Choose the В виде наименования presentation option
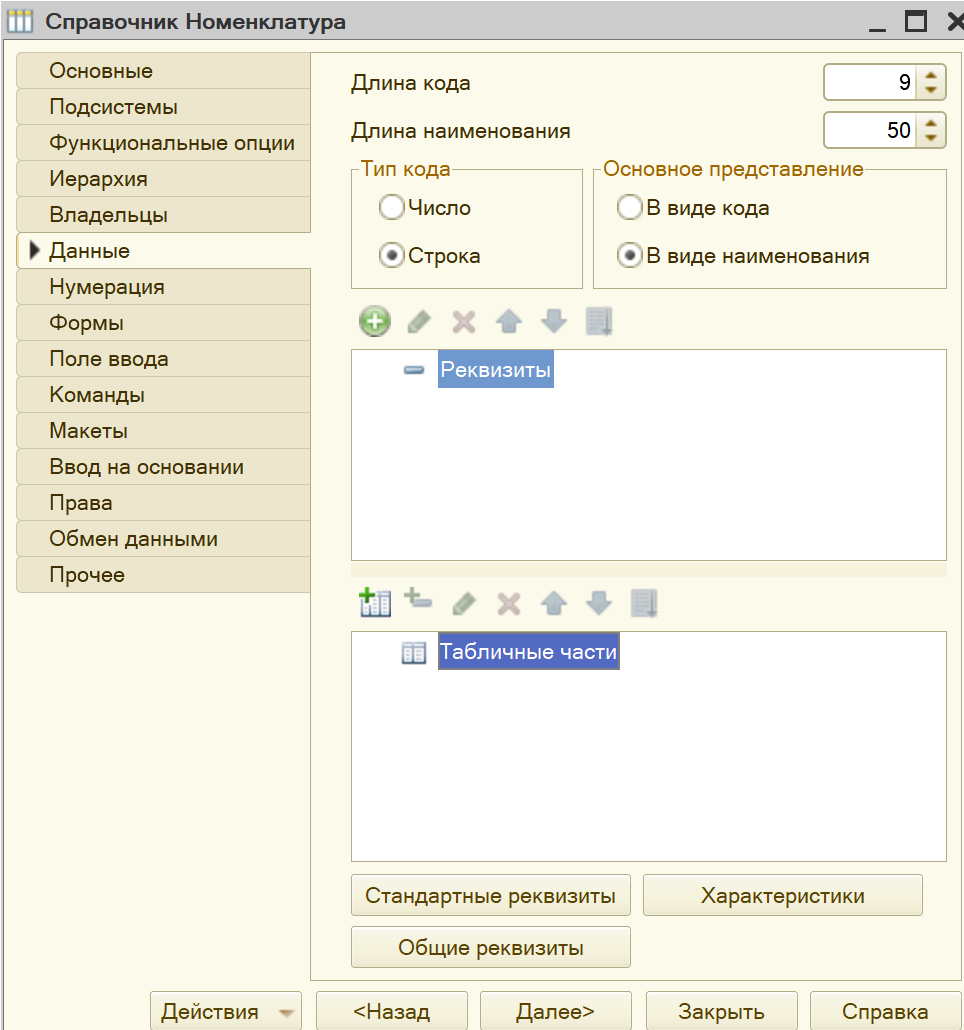Viewport: 964px width, 1030px height. (x=629, y=256)
